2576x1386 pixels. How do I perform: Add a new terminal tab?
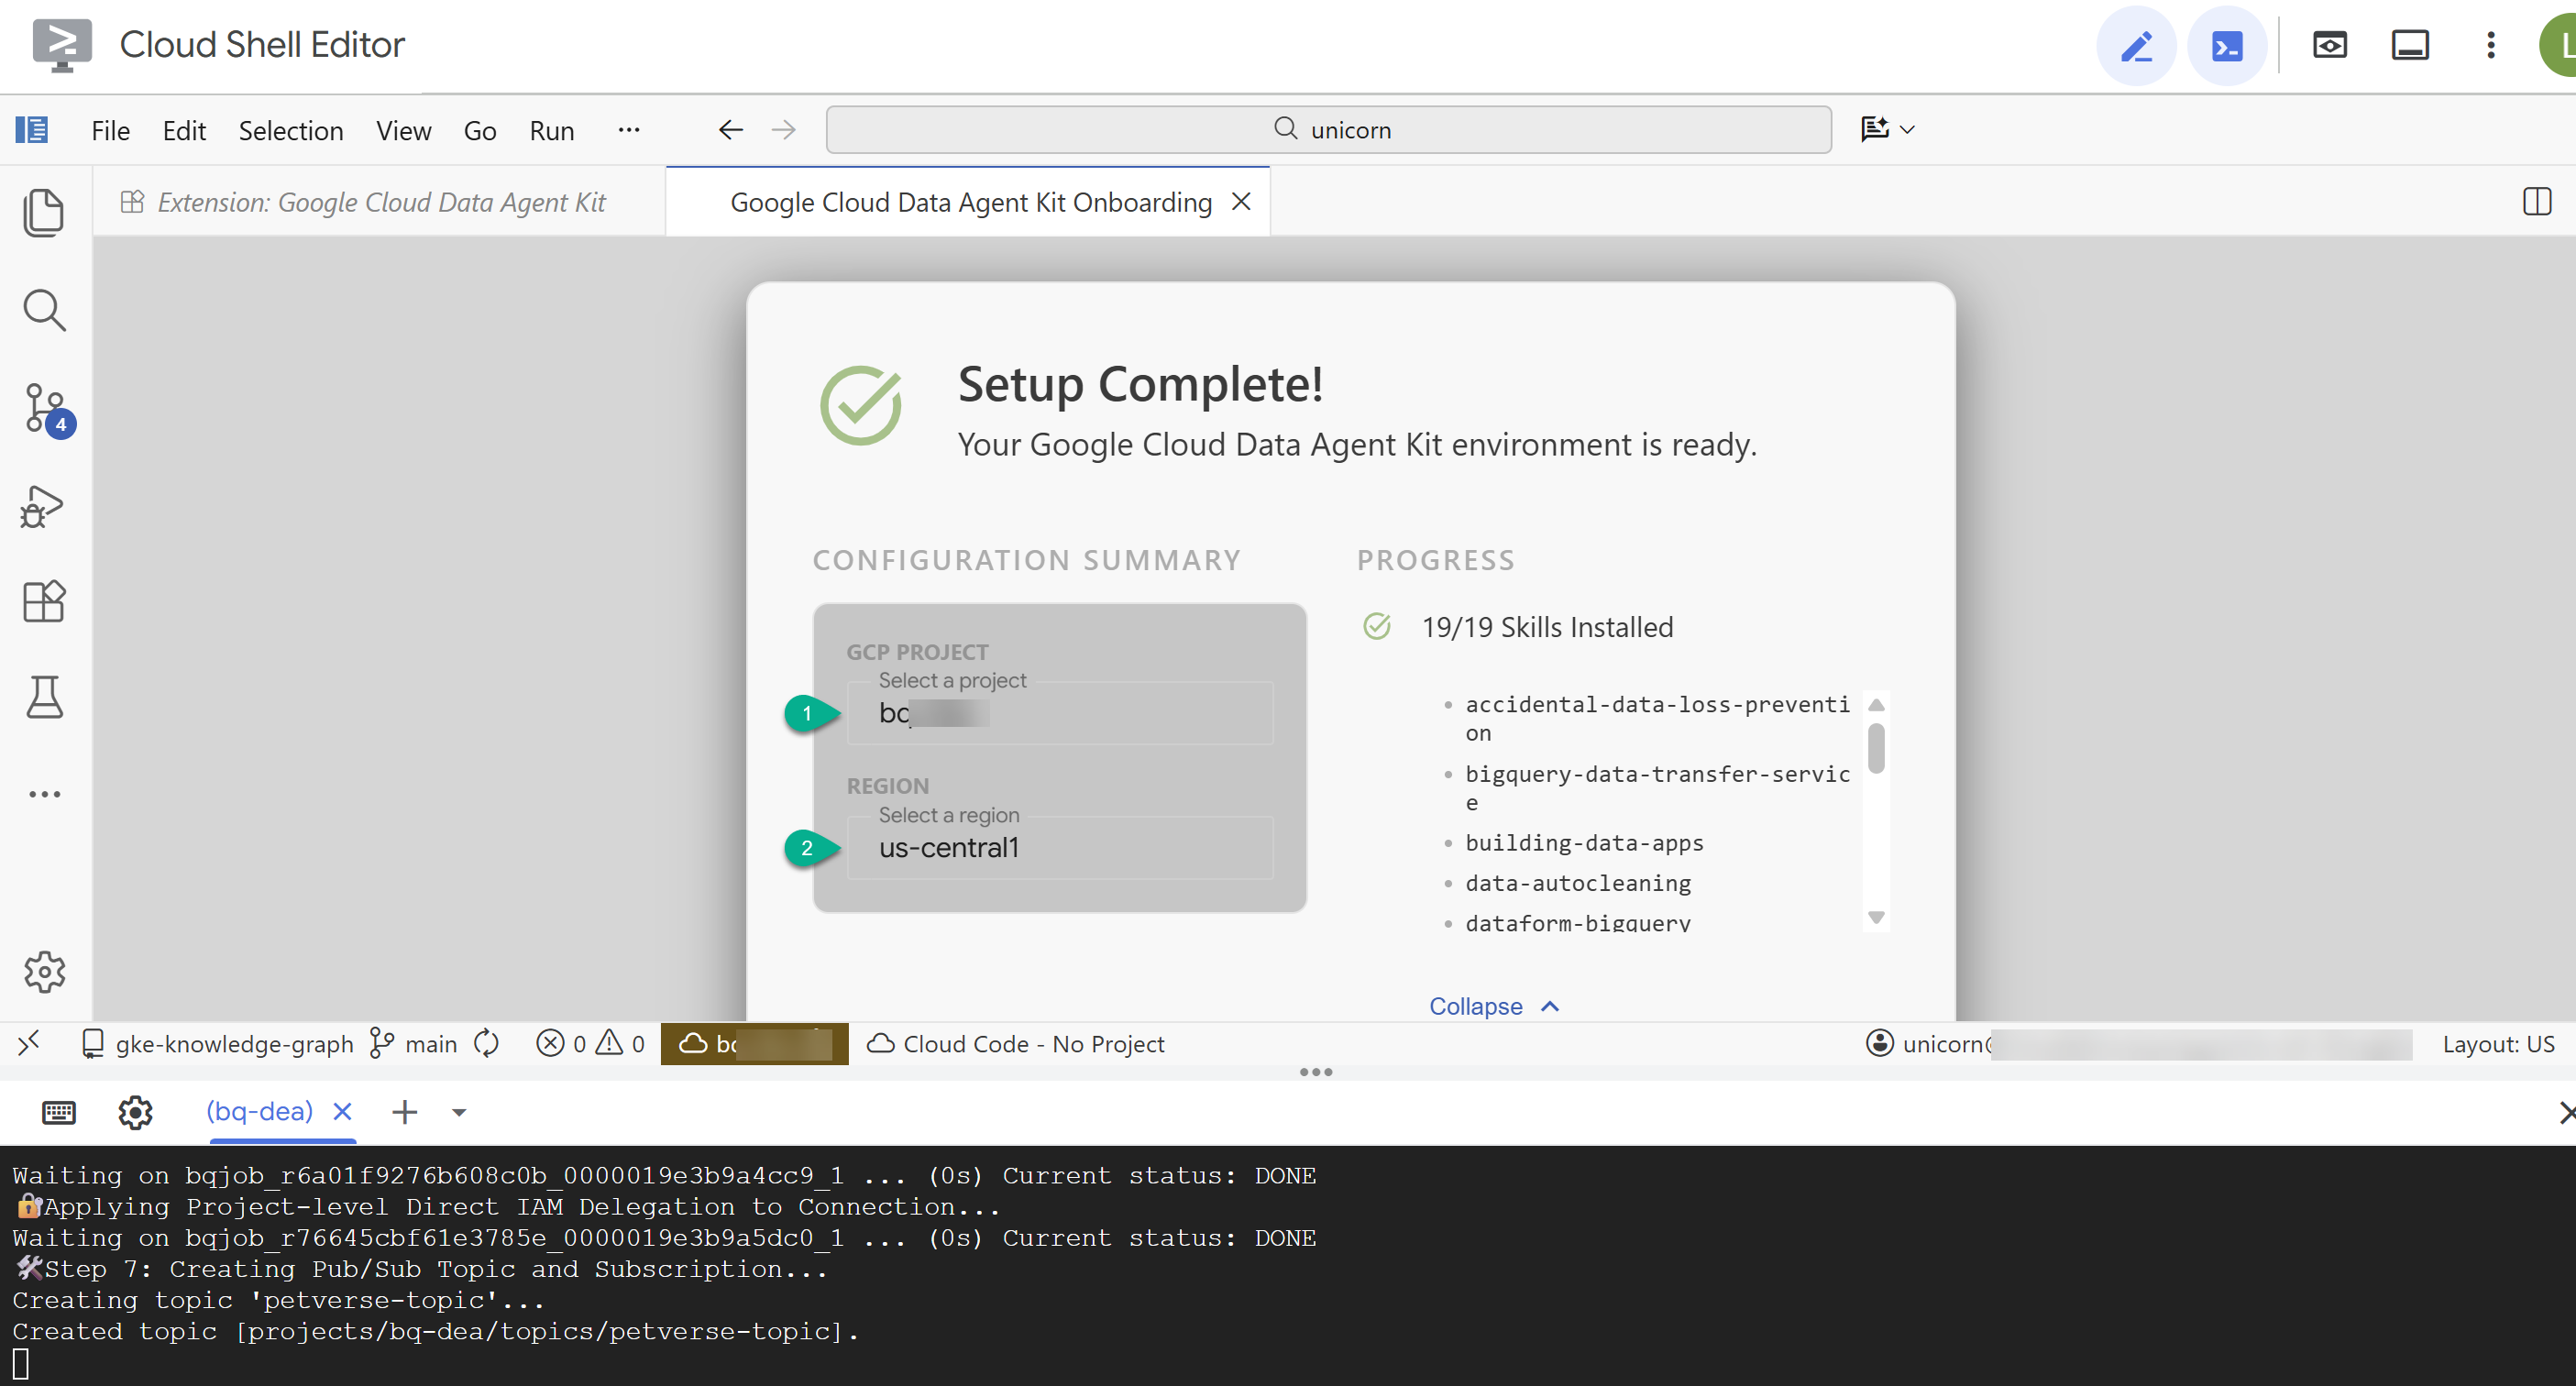404,1112
